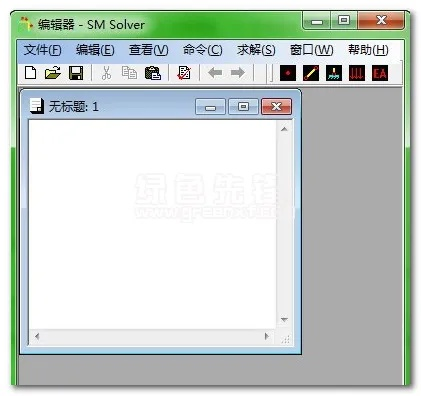
Task: Select the EA material property icon
Action: (380, 73)
